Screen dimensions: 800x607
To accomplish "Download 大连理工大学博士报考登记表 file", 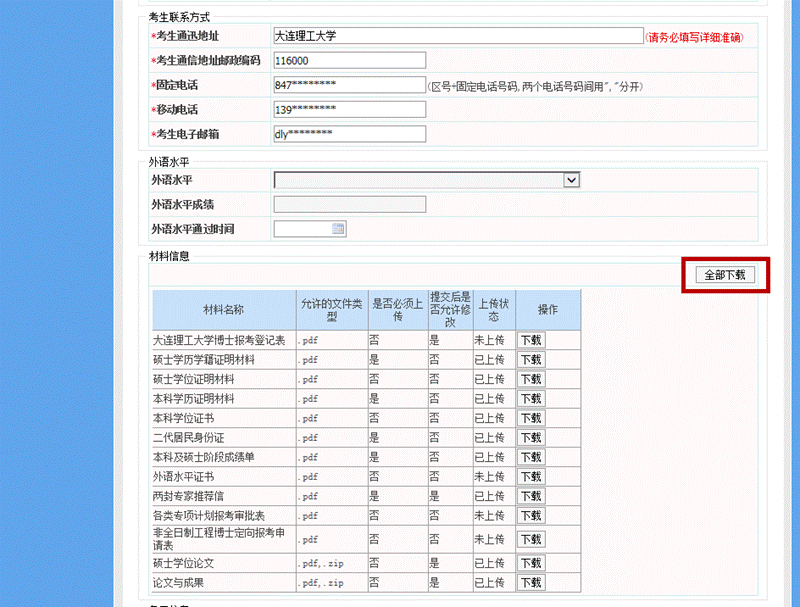I will click(x=530, y=340).
